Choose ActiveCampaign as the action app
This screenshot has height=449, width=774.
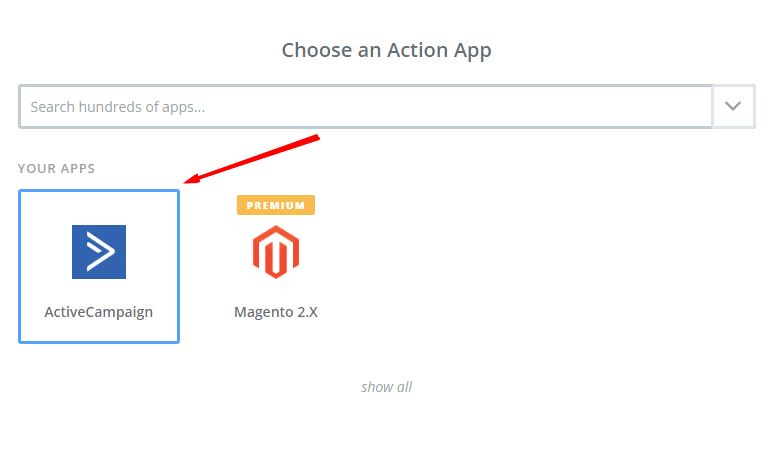[99, 267]
